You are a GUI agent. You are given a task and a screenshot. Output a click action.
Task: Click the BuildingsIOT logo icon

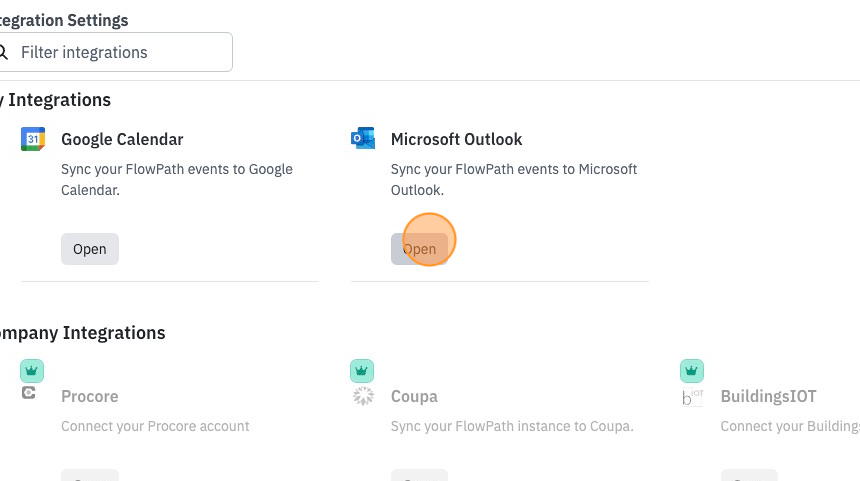point(692,397)
